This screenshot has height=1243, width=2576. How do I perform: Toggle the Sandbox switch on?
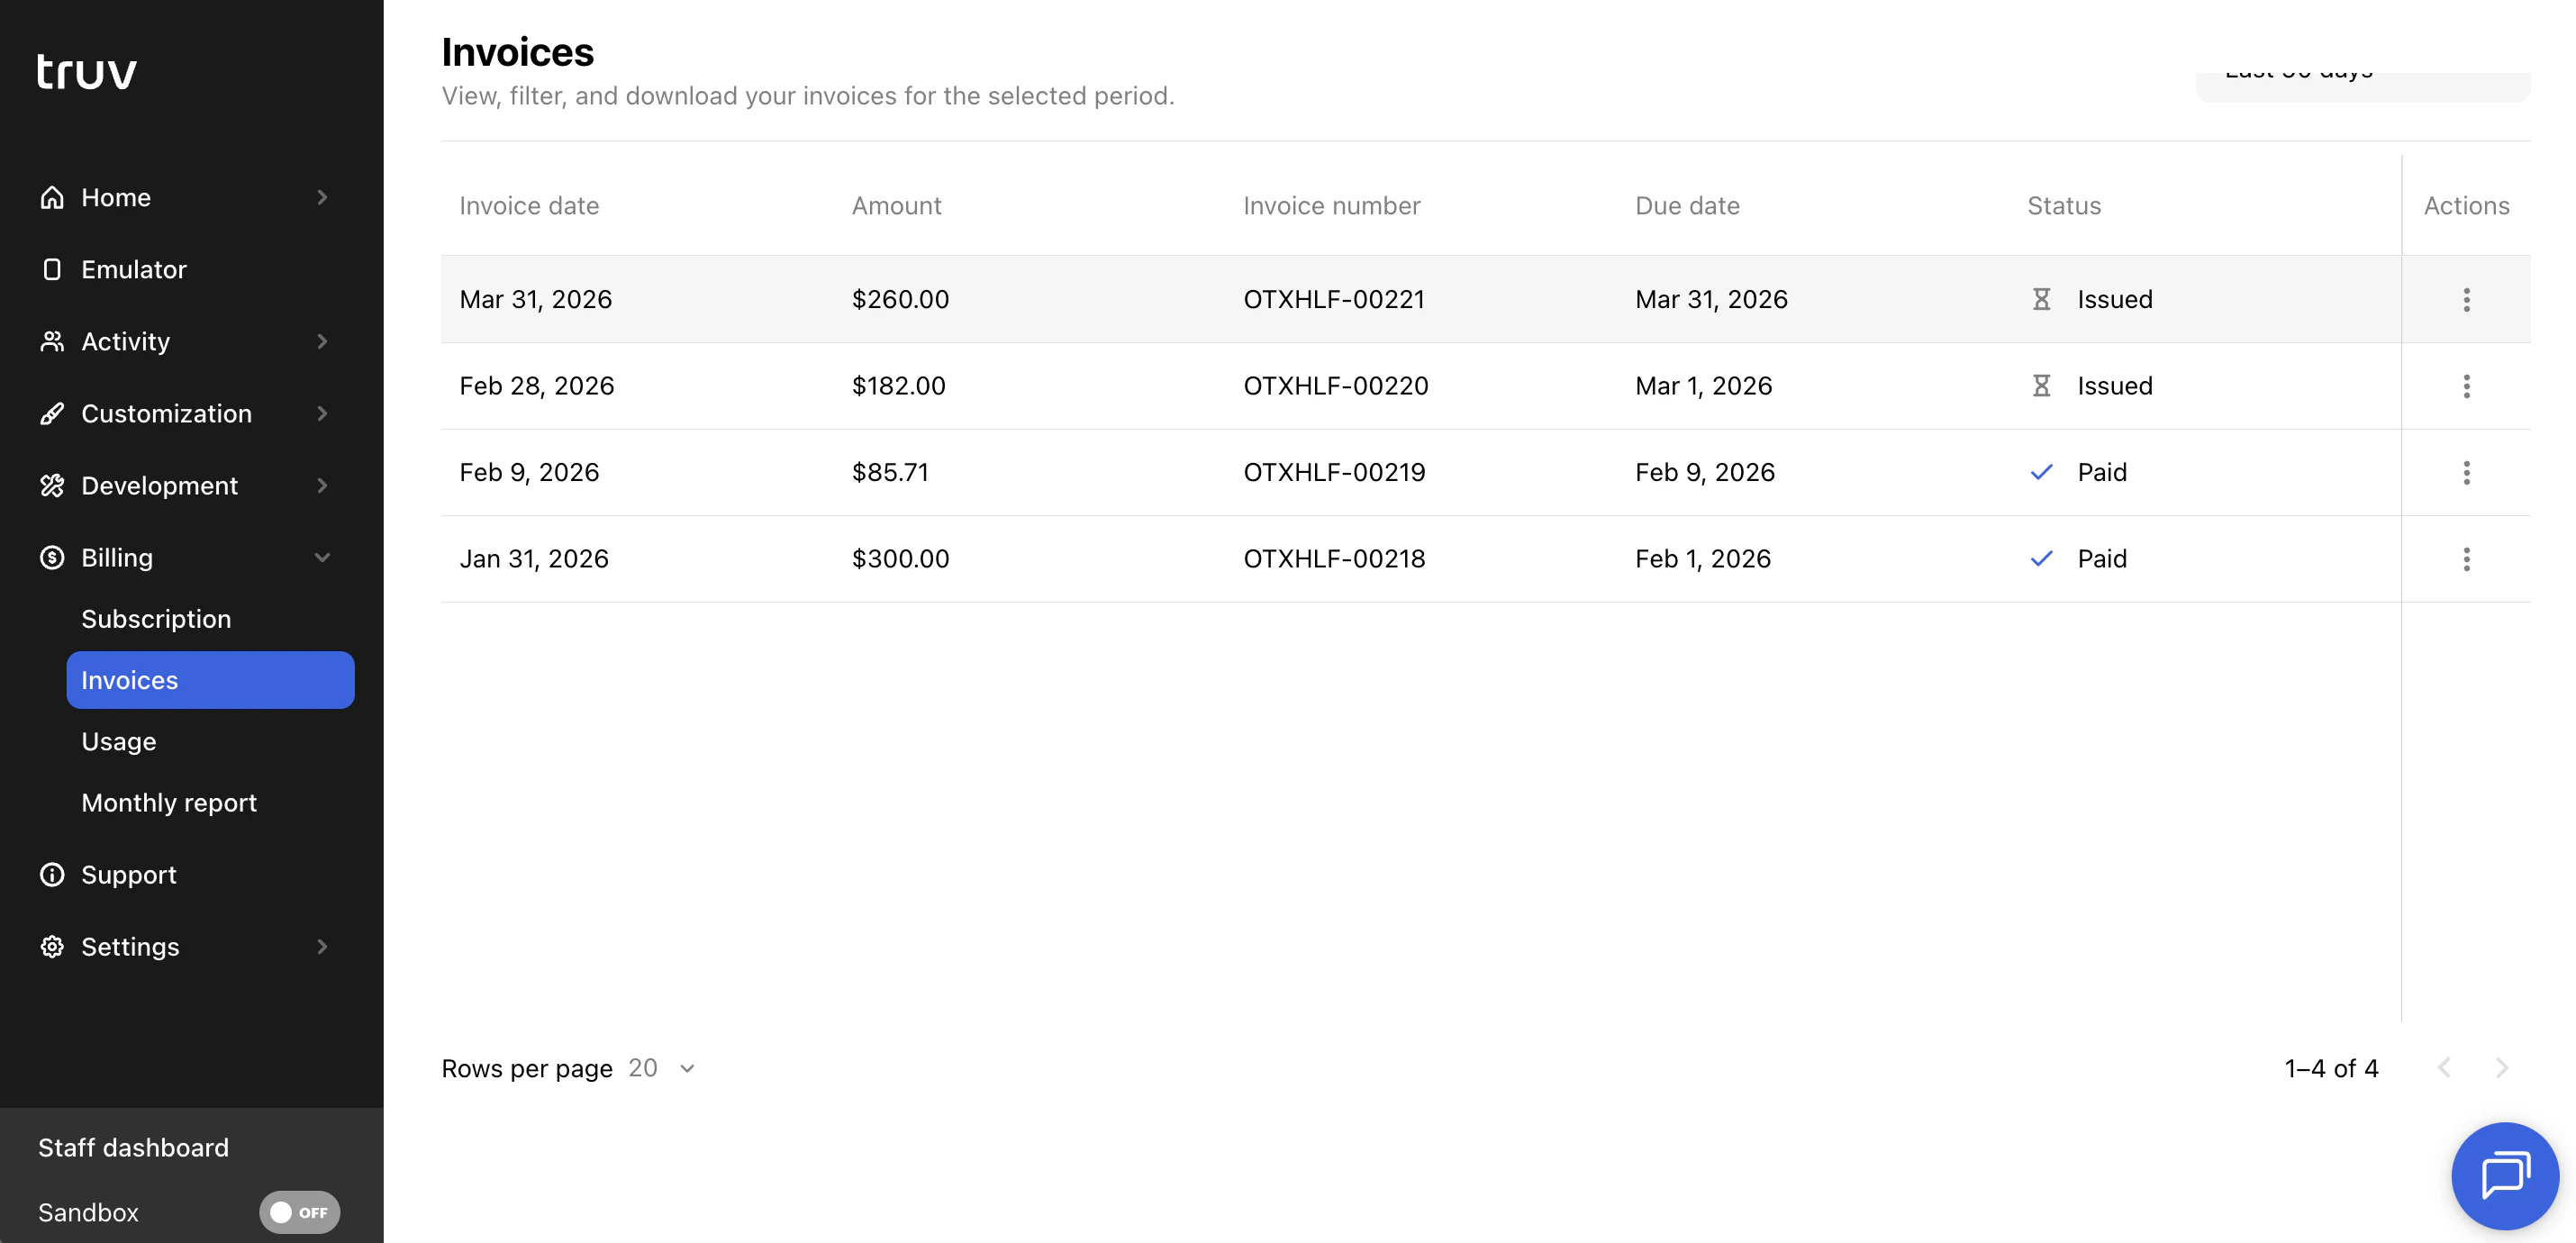pyautogui.click(x=299, y=1212)
